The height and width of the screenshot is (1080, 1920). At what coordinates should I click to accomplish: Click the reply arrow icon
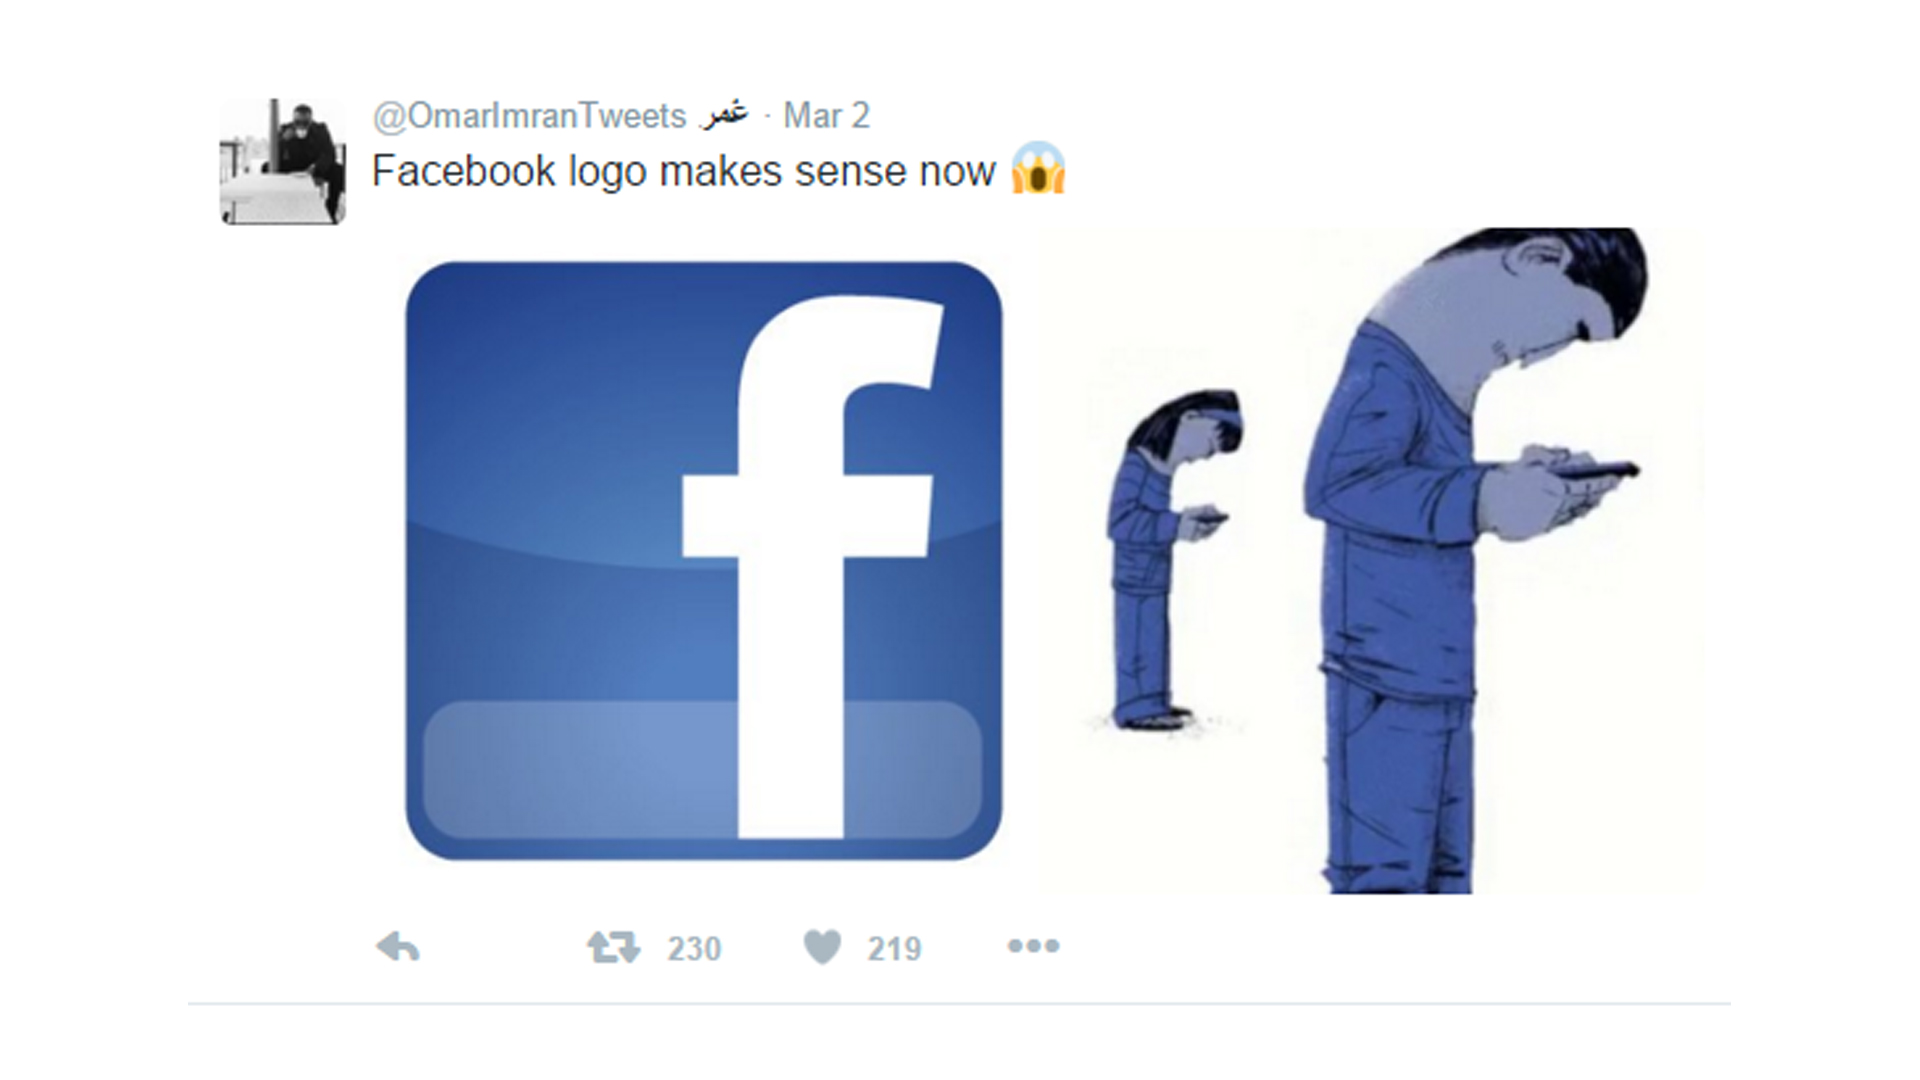[398, 946]
